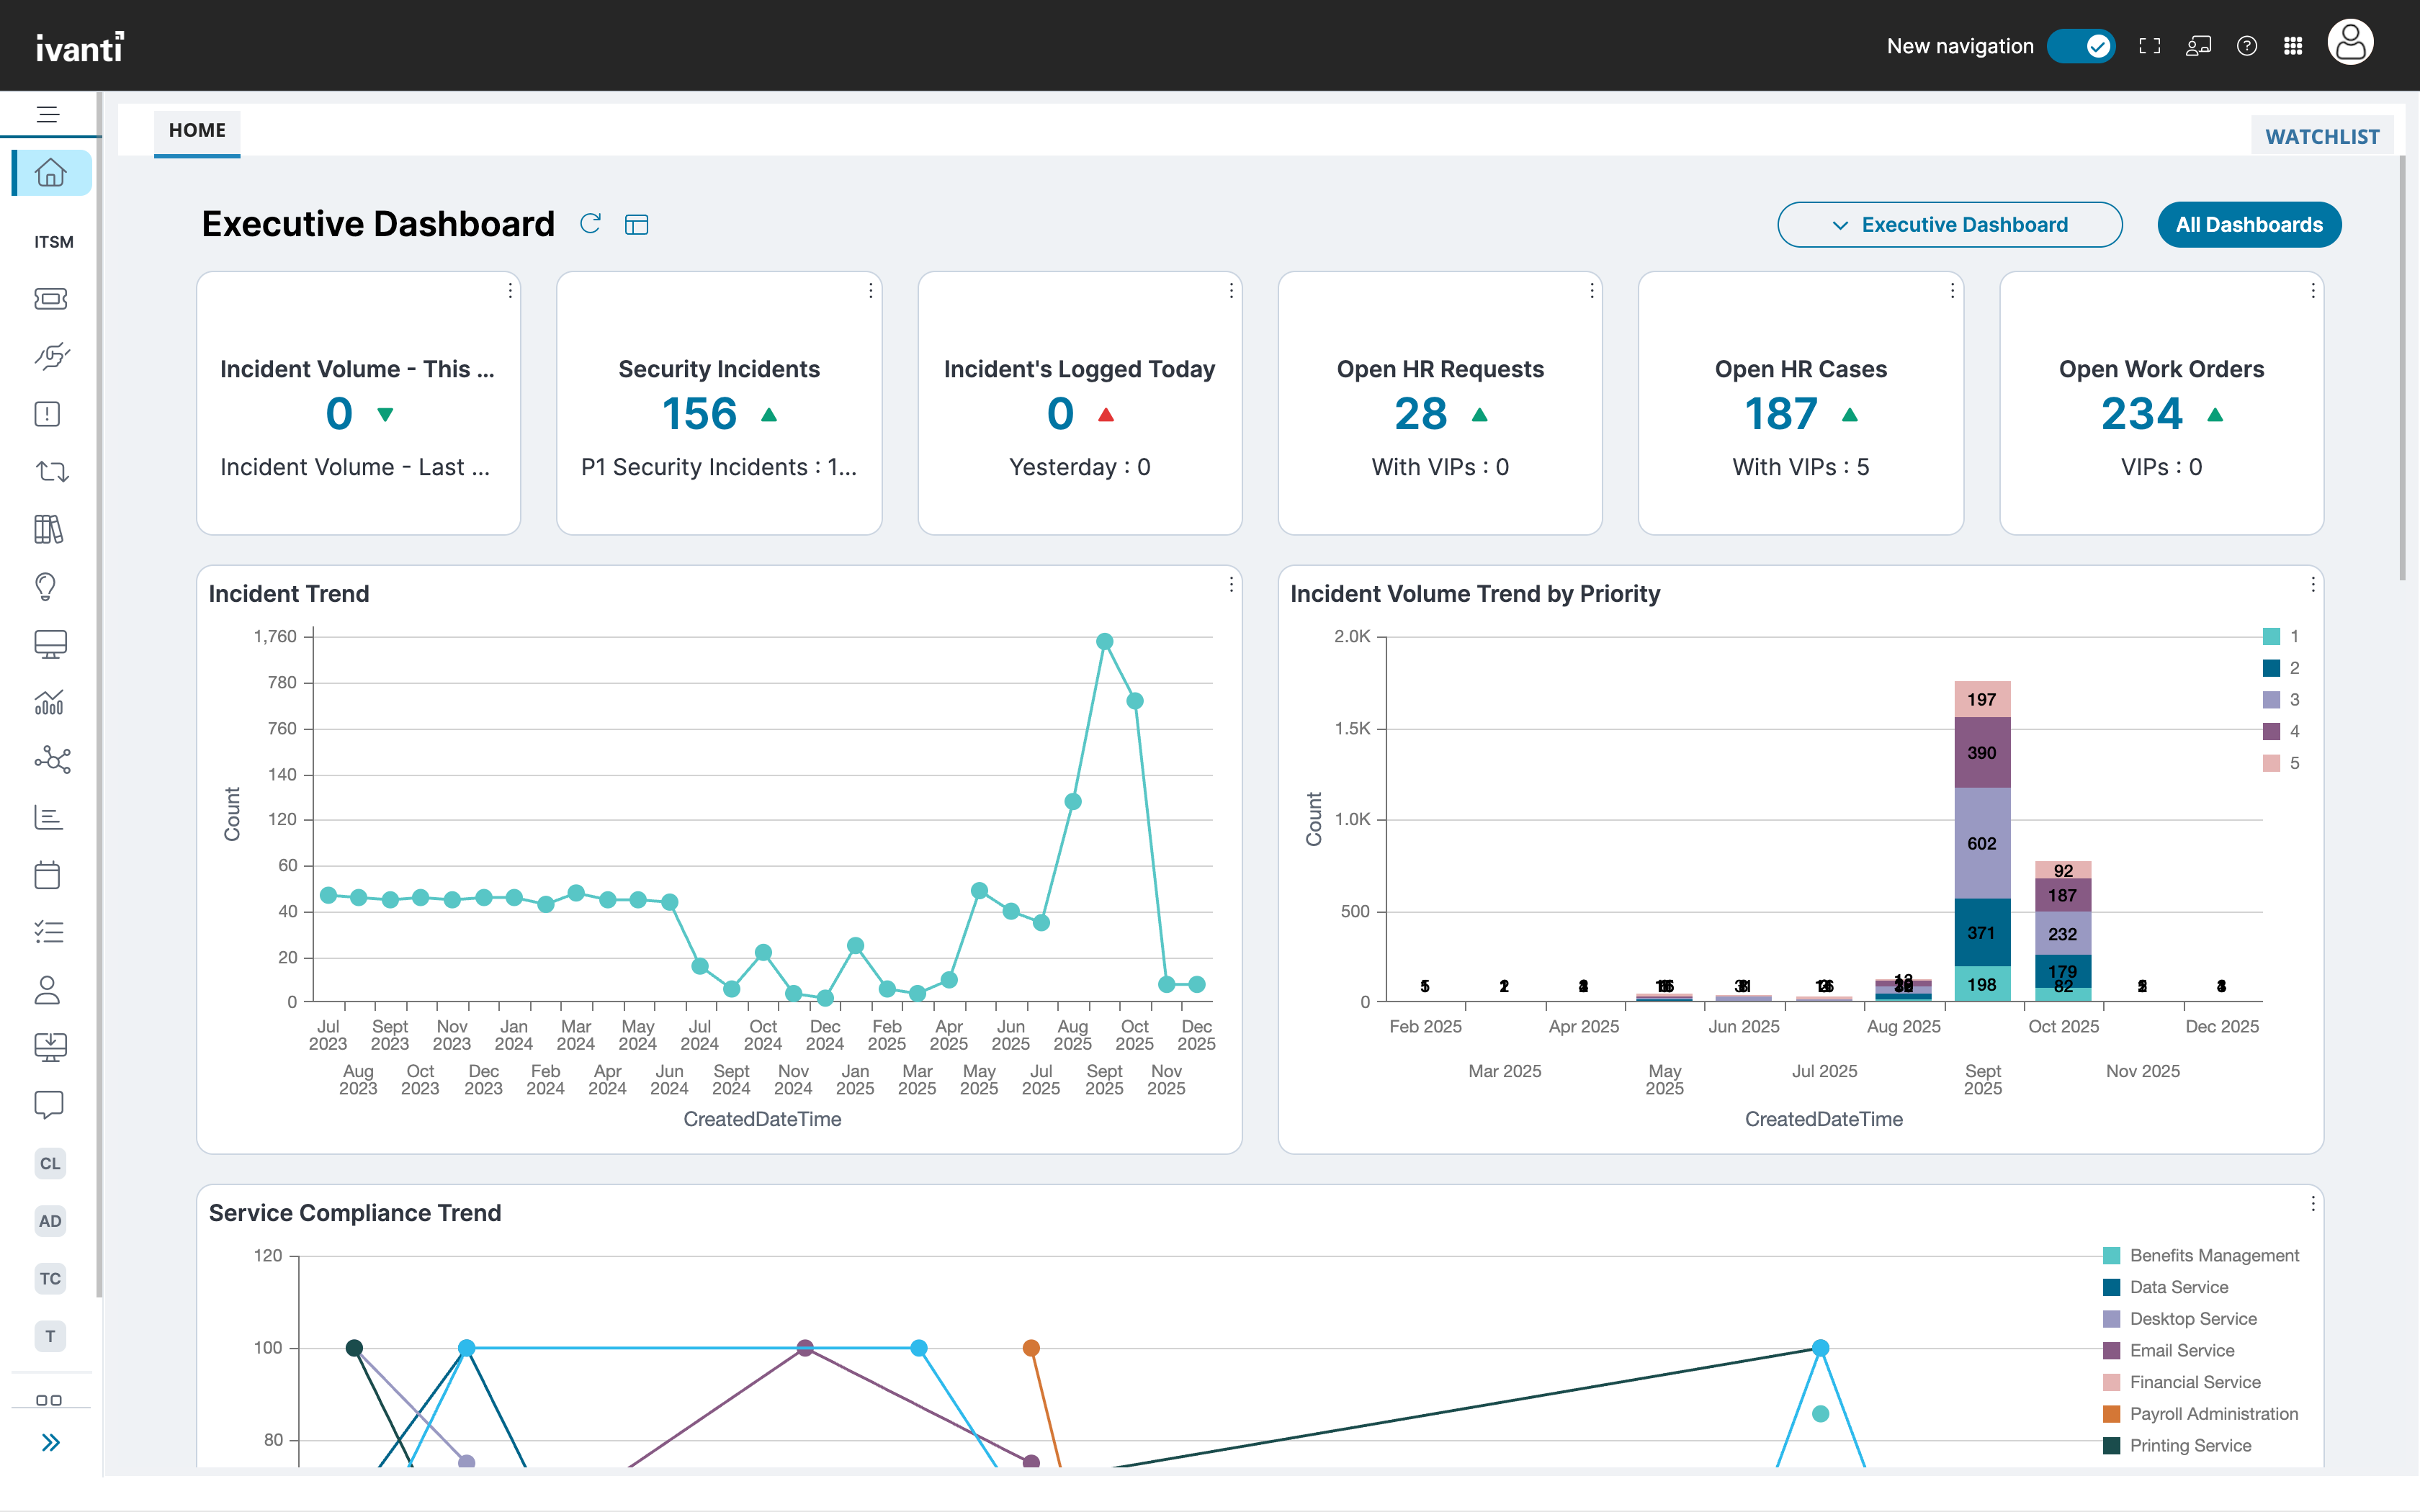The image size is (2420, 1512).
Task: Open the bar list report icon in sidebar
Action: (48, 817)
